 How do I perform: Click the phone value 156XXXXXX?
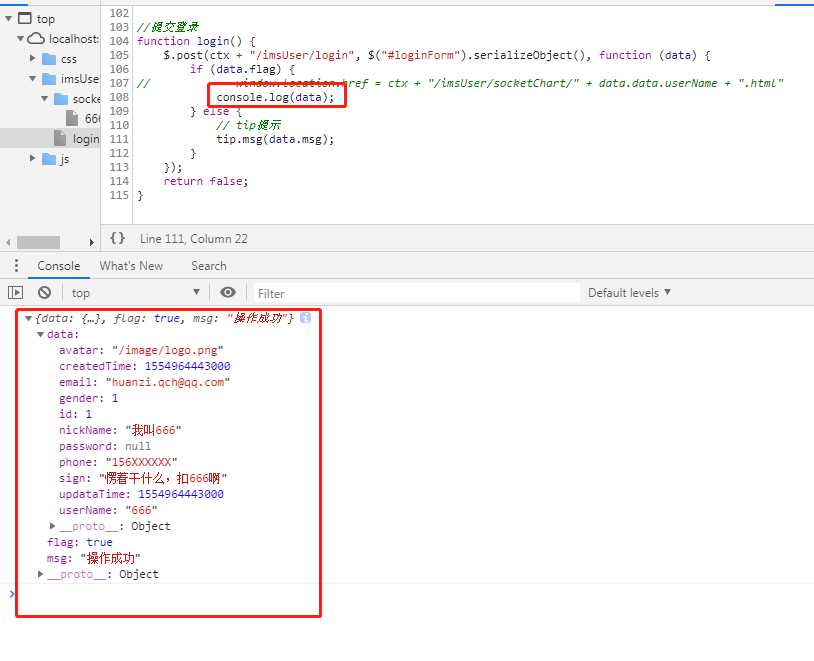pos(141,462)
